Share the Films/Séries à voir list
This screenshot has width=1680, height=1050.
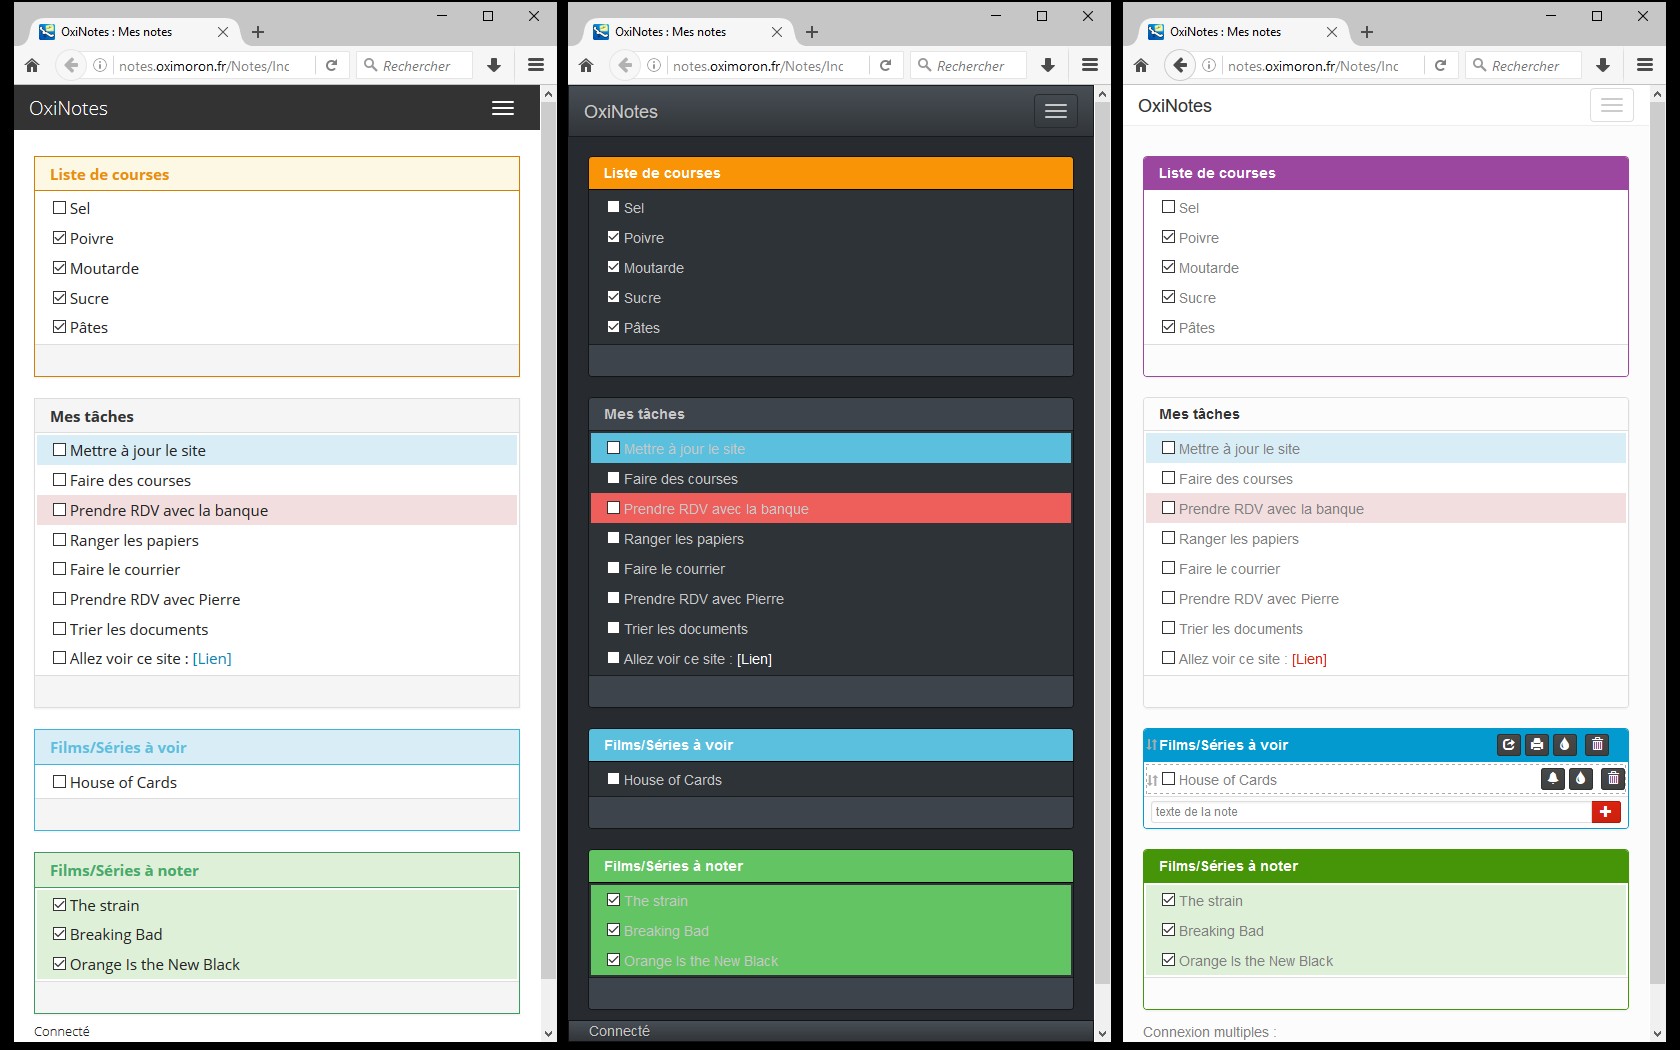point(1509,745)
